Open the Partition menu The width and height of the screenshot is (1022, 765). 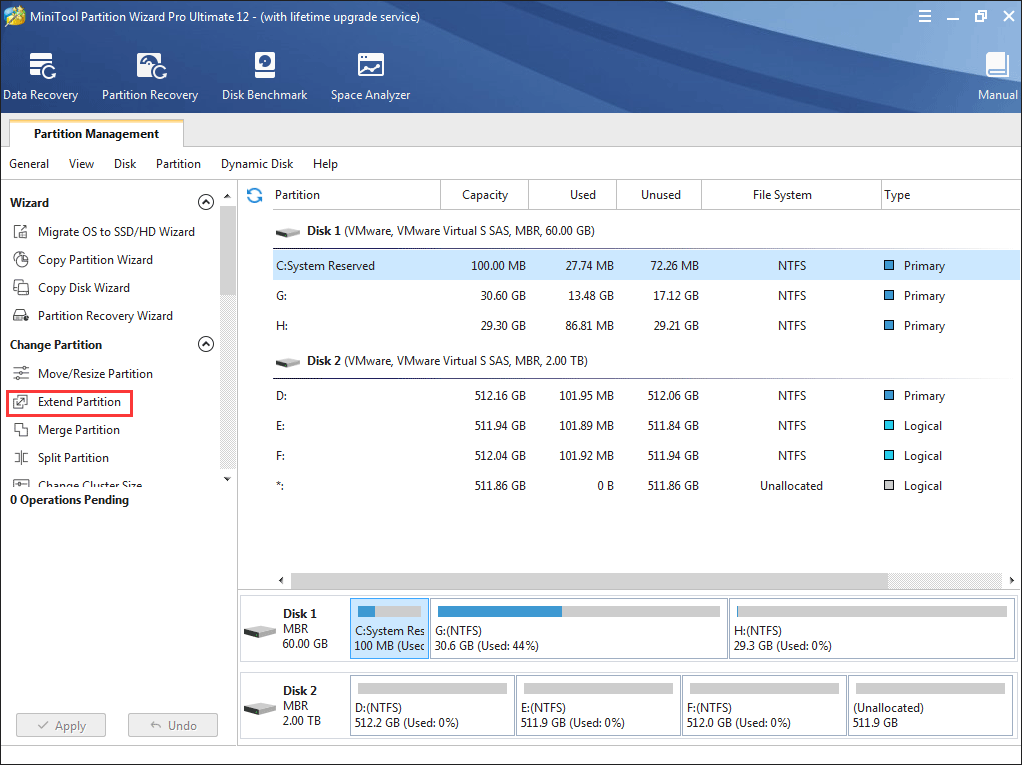(x=178, y=164)
